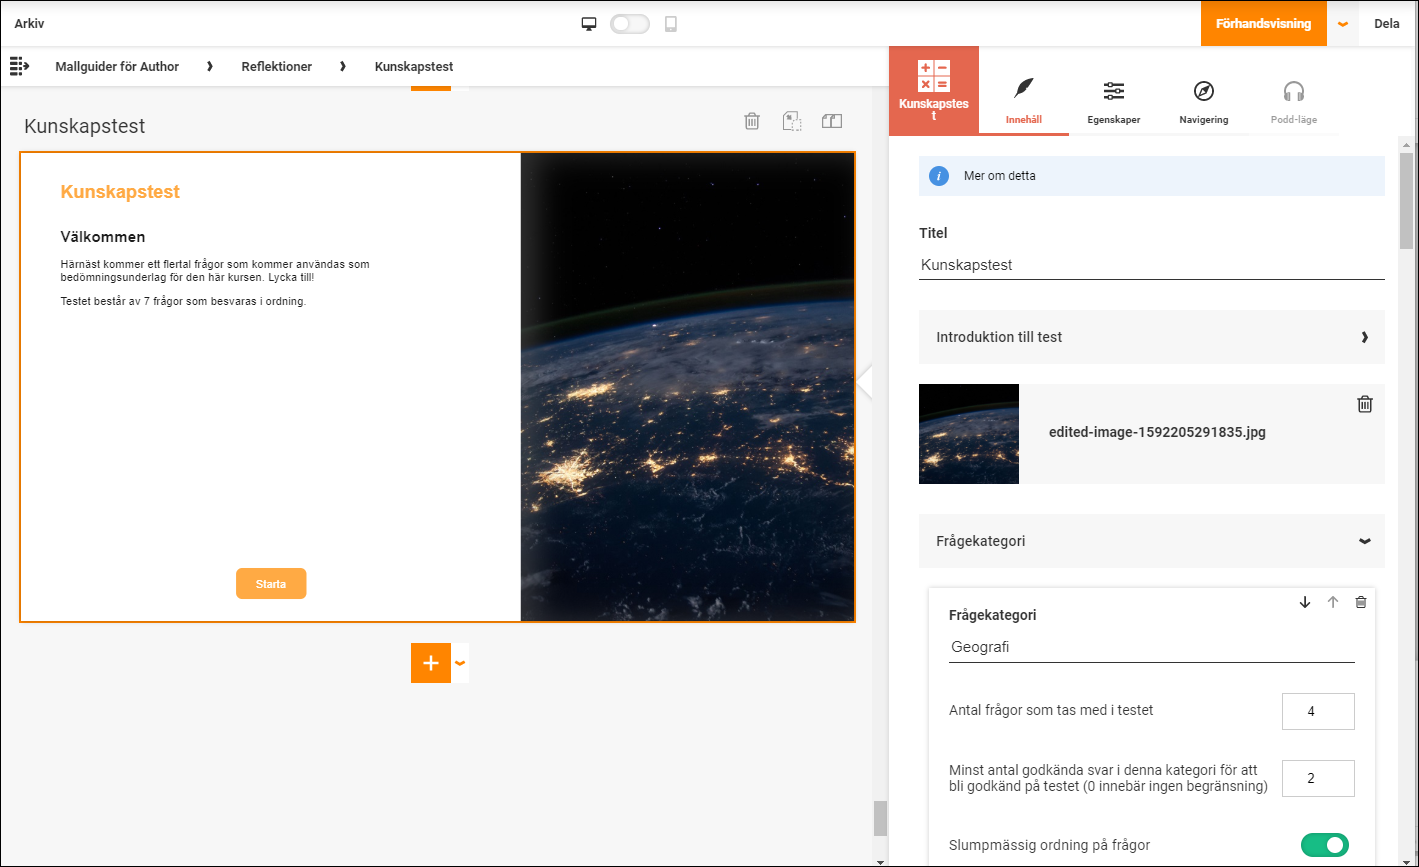Screen dimensions: 1419x867
Task: Move Geografi category up with arrow
Action: tap(1332, 602)
